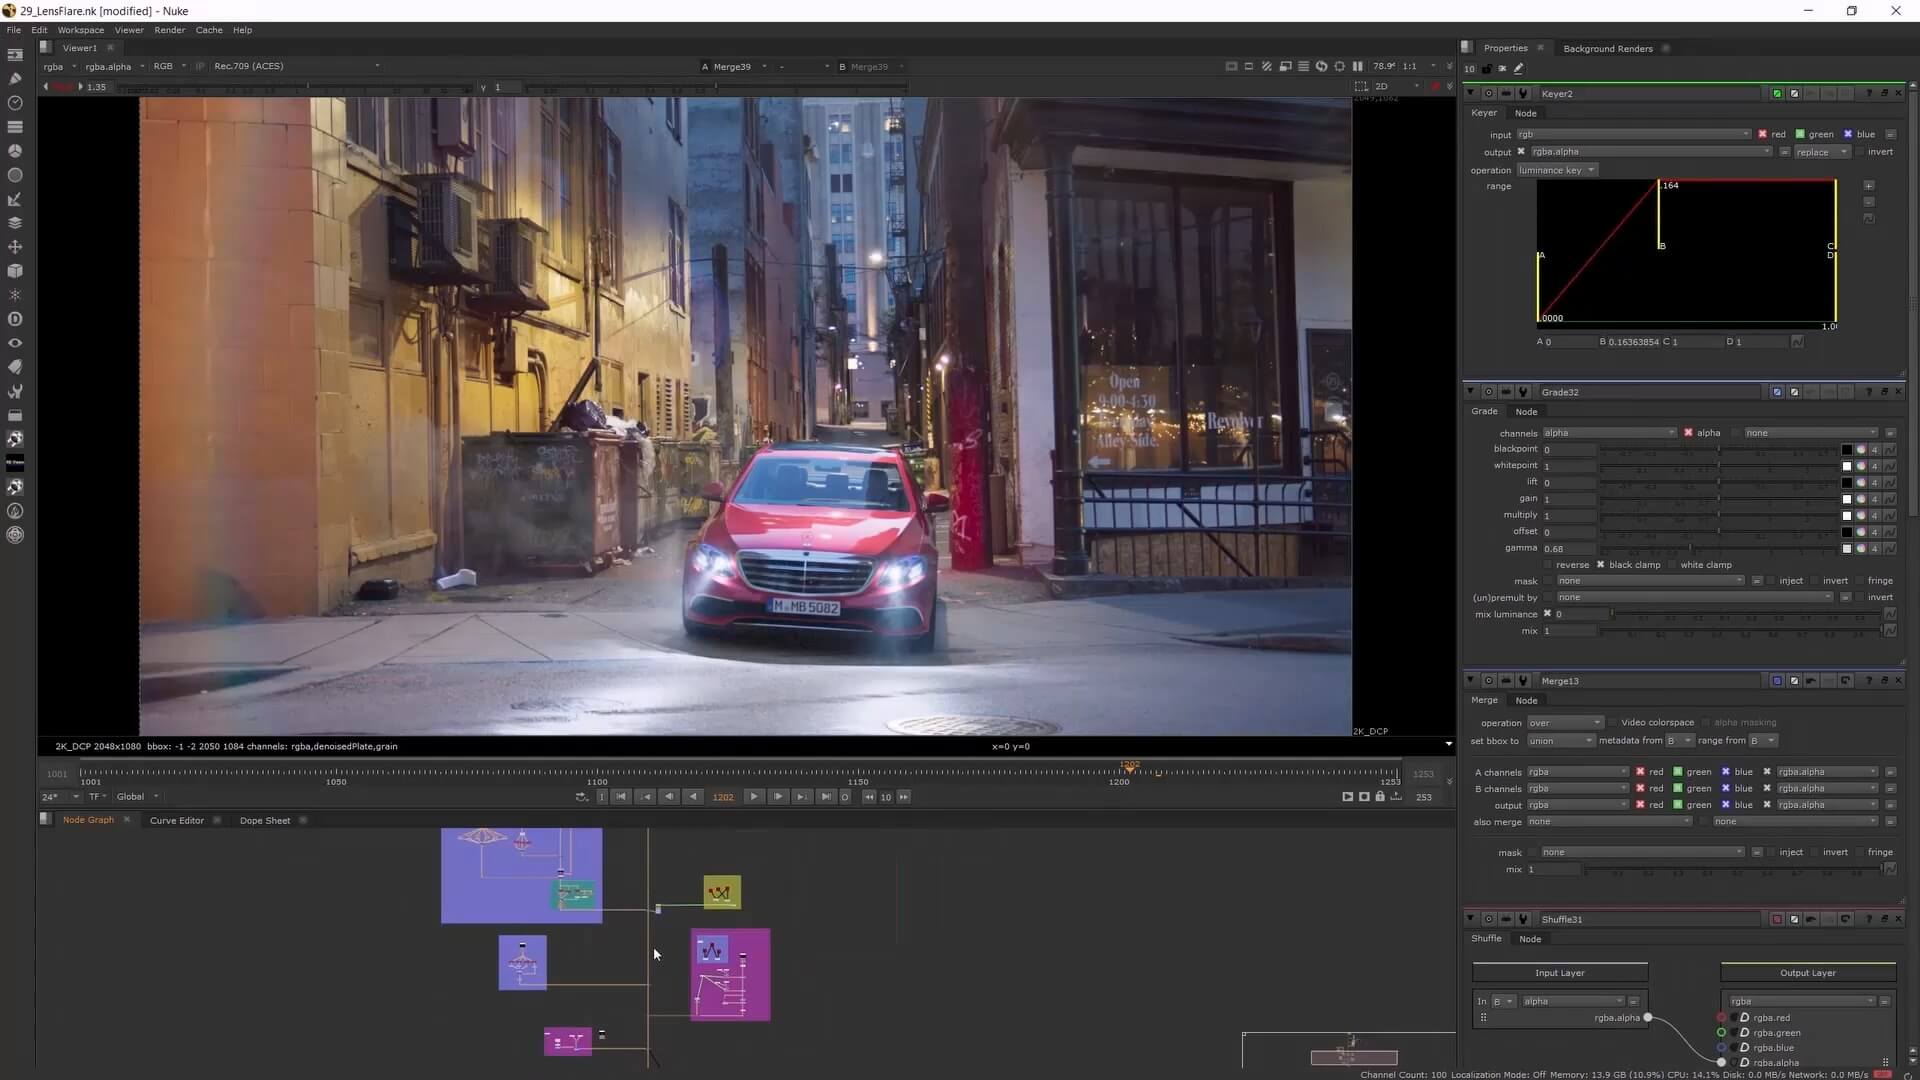Open Shuffle31 input layer alpha dropdown
Viewport: 1920px width, 1080px height.
1572,1001
